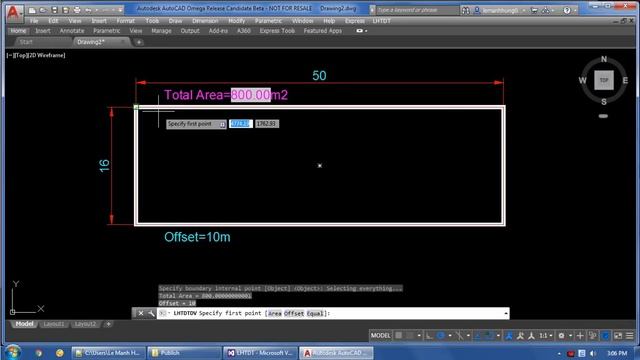Click the command line customize wrench icon
This screenshot has height=360, width=640.
tap(151, 313)
